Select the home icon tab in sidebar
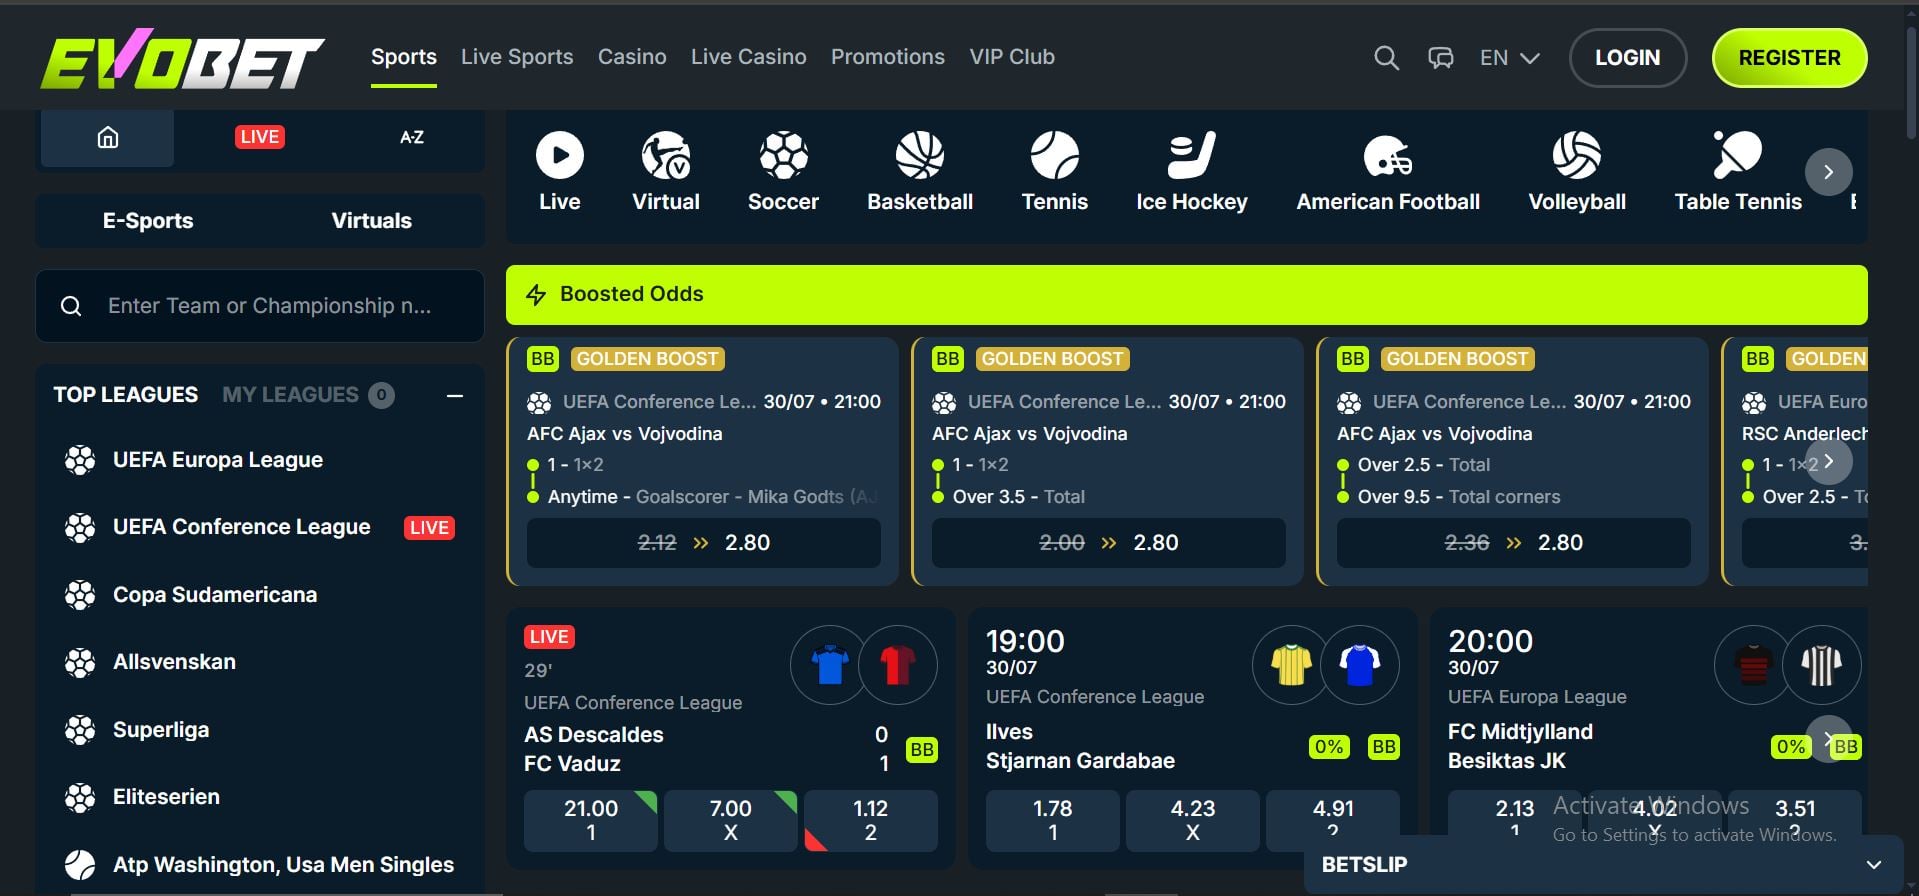1919x896 pixels. point(107,137)
